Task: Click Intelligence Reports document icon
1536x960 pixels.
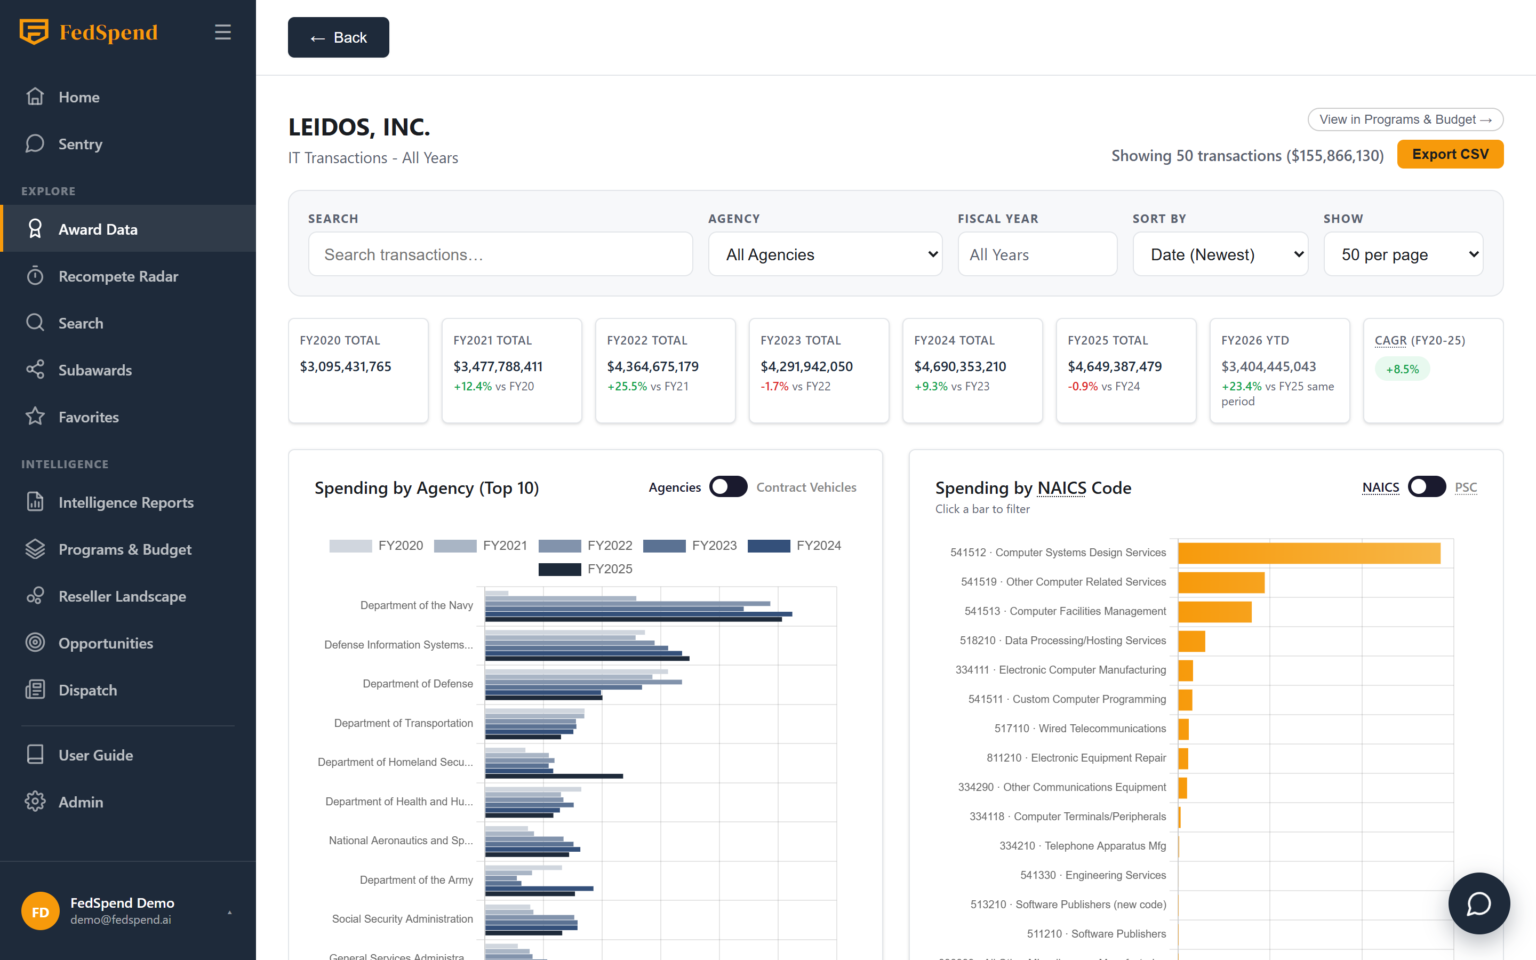Action: click(x=35, y=502)
